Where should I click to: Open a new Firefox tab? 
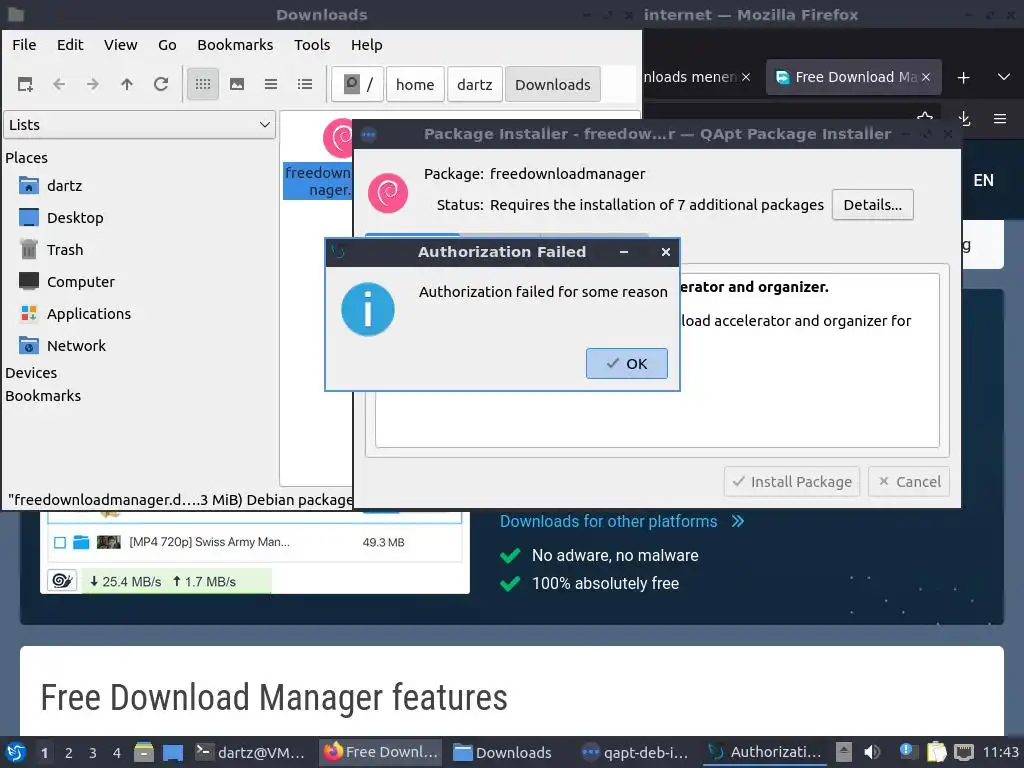pos(963,78)
